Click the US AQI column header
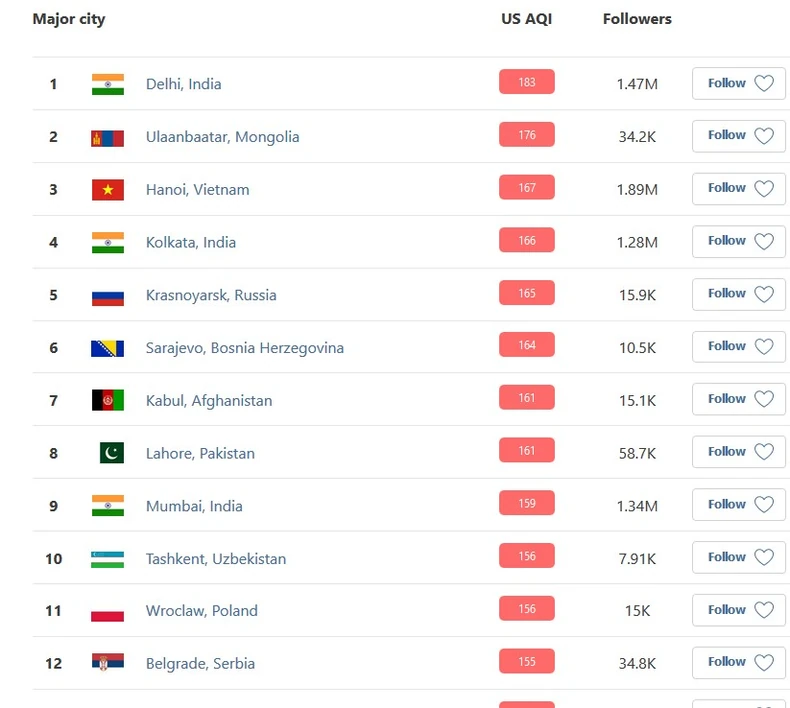 click(526, 19)
